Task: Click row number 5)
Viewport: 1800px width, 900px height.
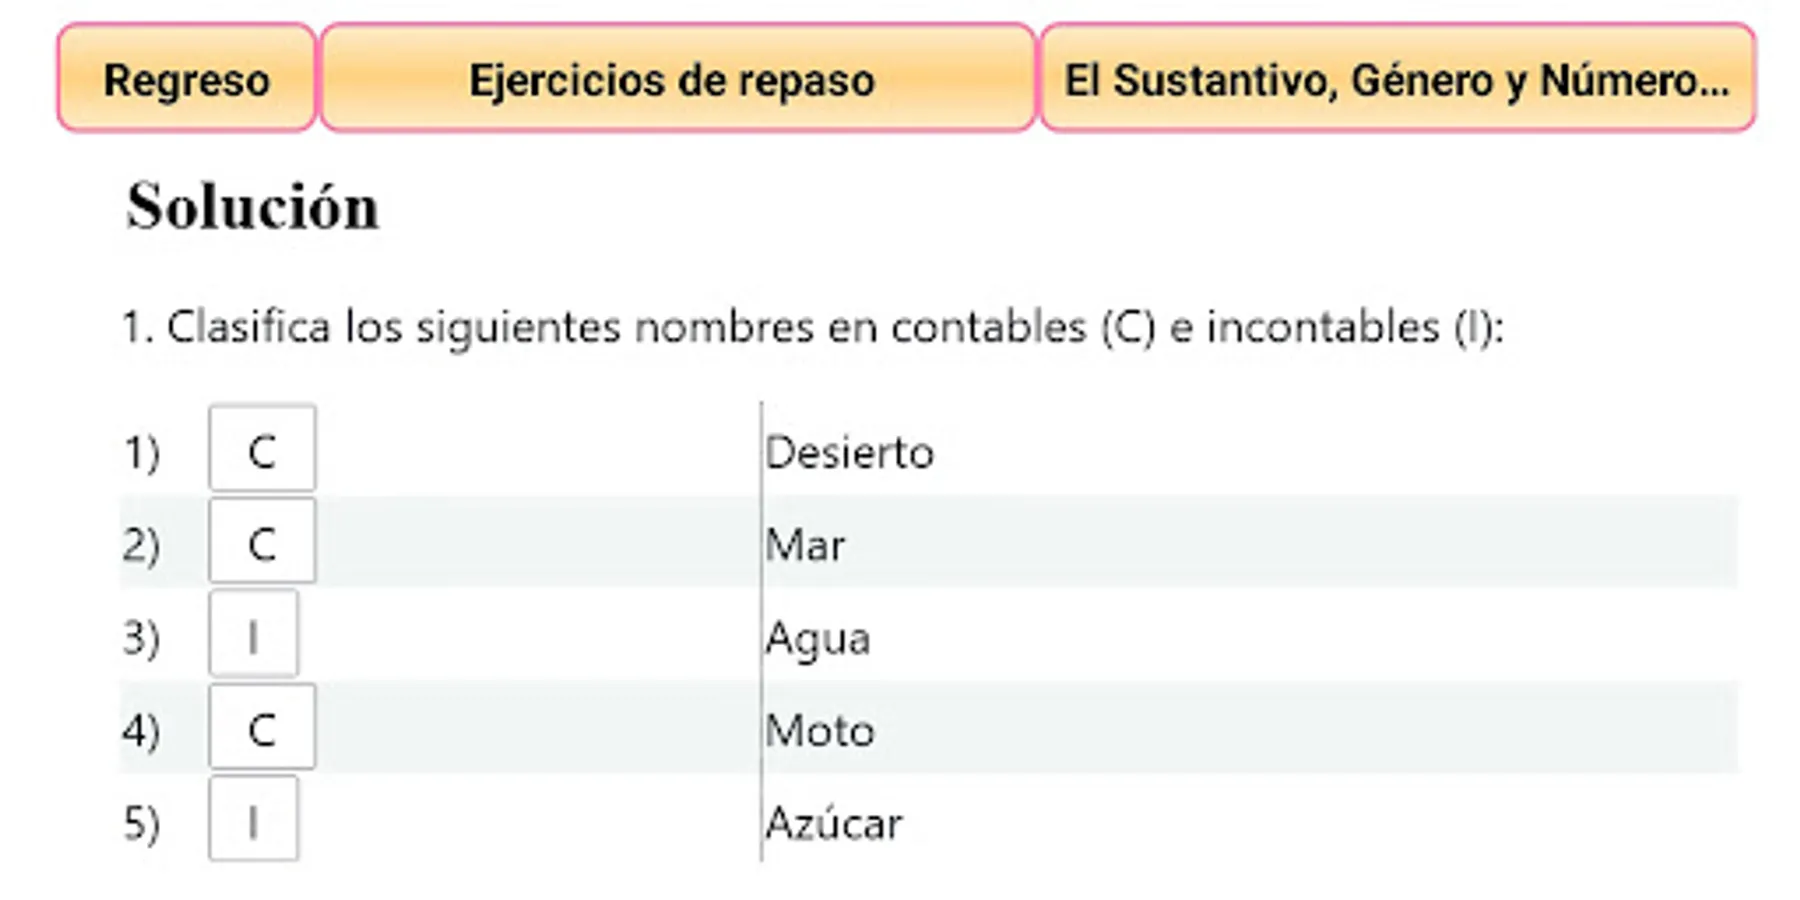Action: 141,824
